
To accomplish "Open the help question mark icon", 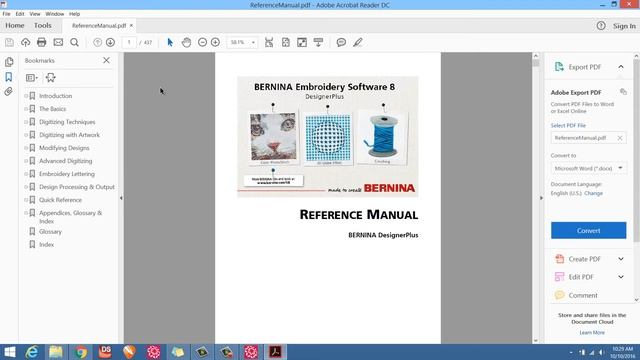I will click(x=601, y=26).
